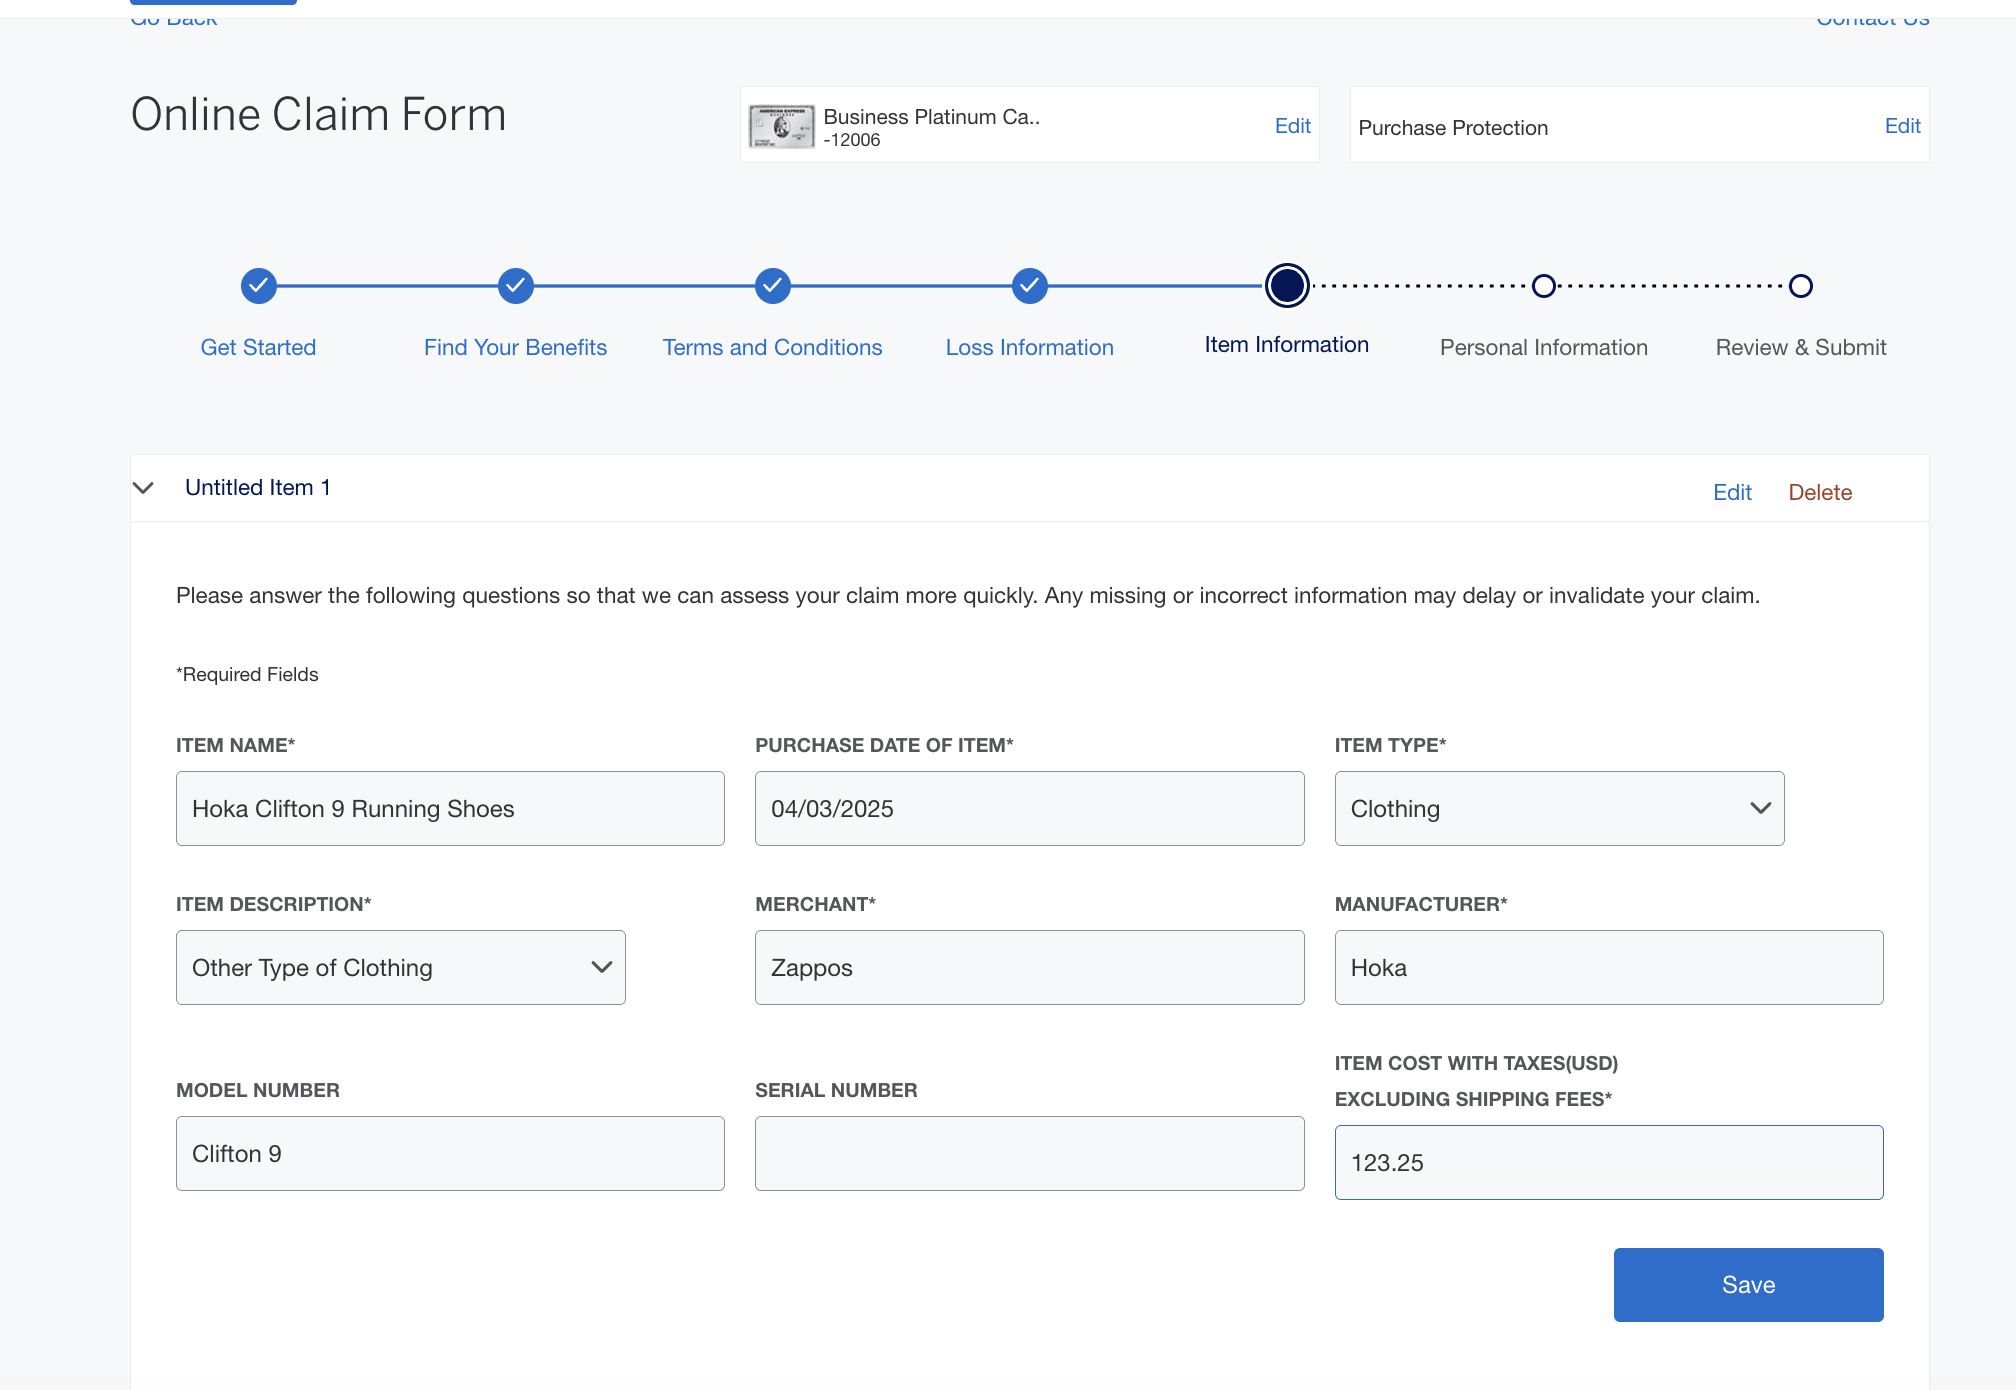This screenshot has height=1390, width=2016.
Task: Click the empty Serial Number field
Action: (1029, 1153)
